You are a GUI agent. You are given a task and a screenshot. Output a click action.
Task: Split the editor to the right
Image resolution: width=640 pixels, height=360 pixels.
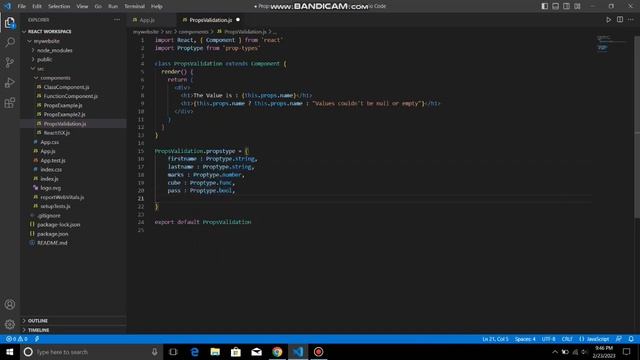click(620, 20)
